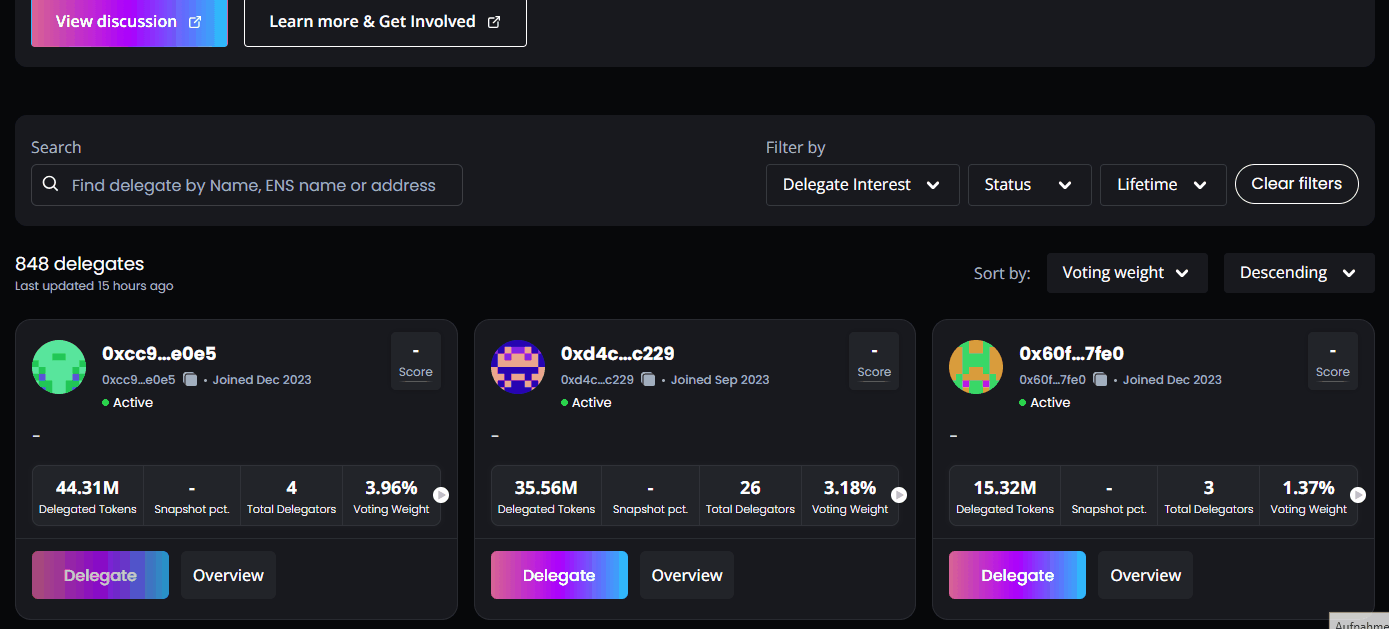Viewport: 1389px width, 629px height.
Task: Delegate to 0xd4c...c229
Action: pyautogui.click(x=559, y=575)
